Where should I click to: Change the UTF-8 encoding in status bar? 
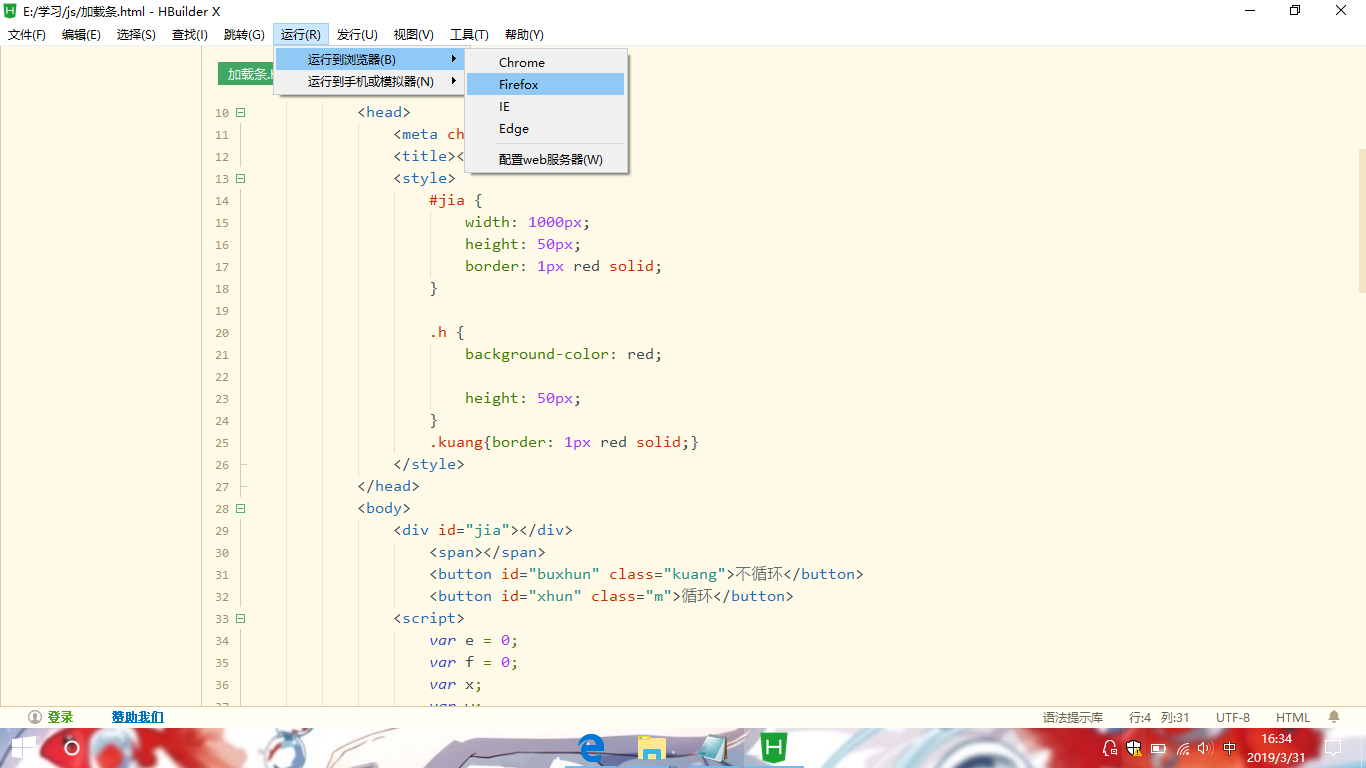pos(1232,717)
